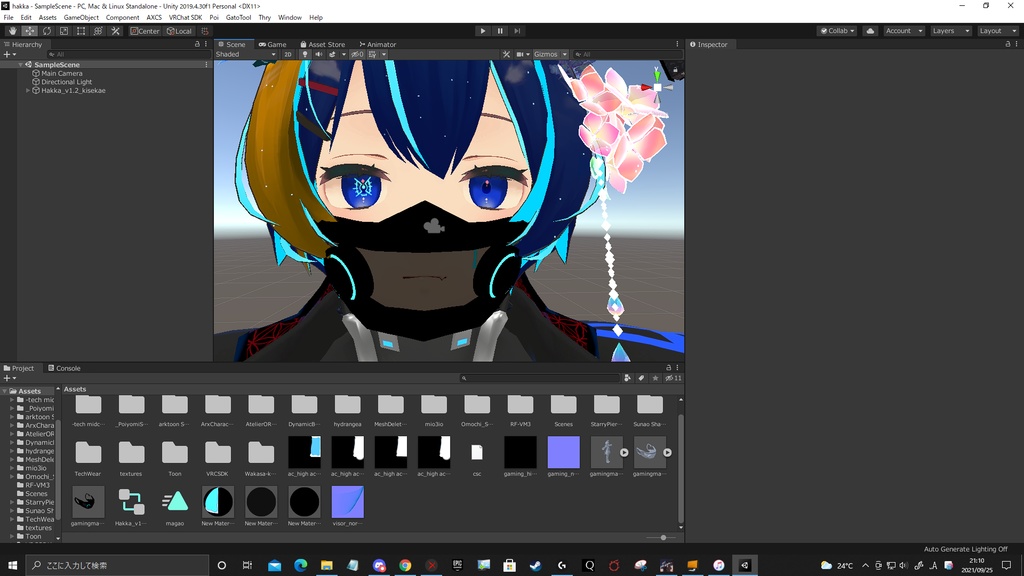Open grid settings dropdown arrow
This screenshot has height=576, width=1024.
[x=384, y=54]
